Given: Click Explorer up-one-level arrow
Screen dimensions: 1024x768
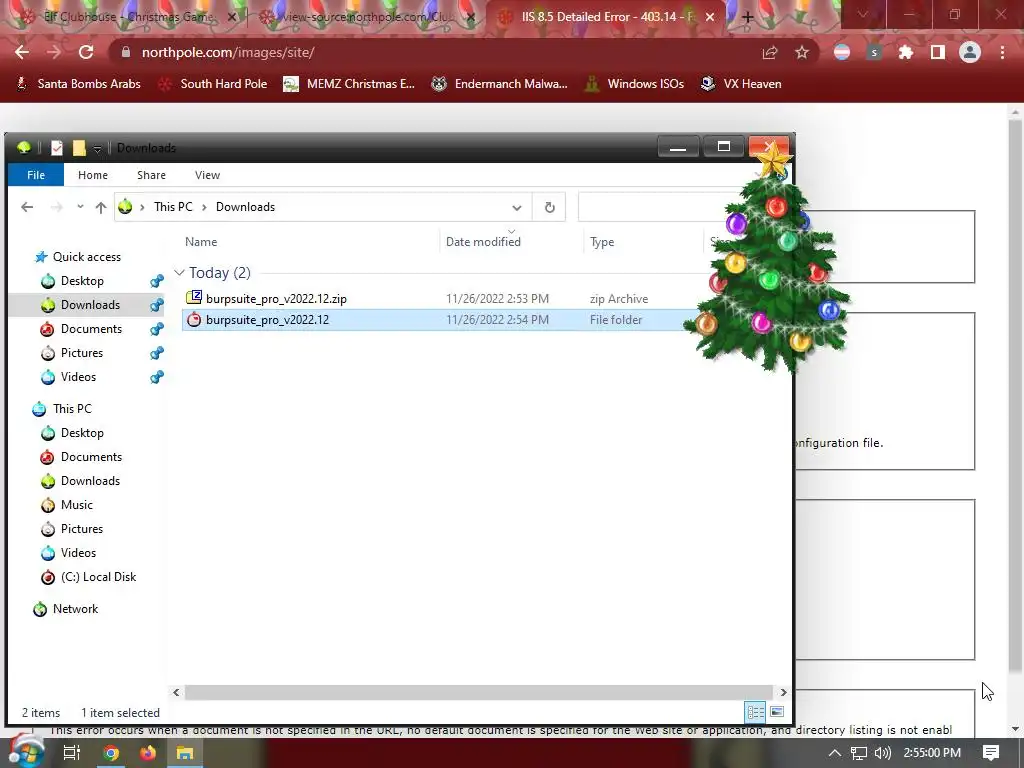Looking at the screenshot, I should coord(101,207).
